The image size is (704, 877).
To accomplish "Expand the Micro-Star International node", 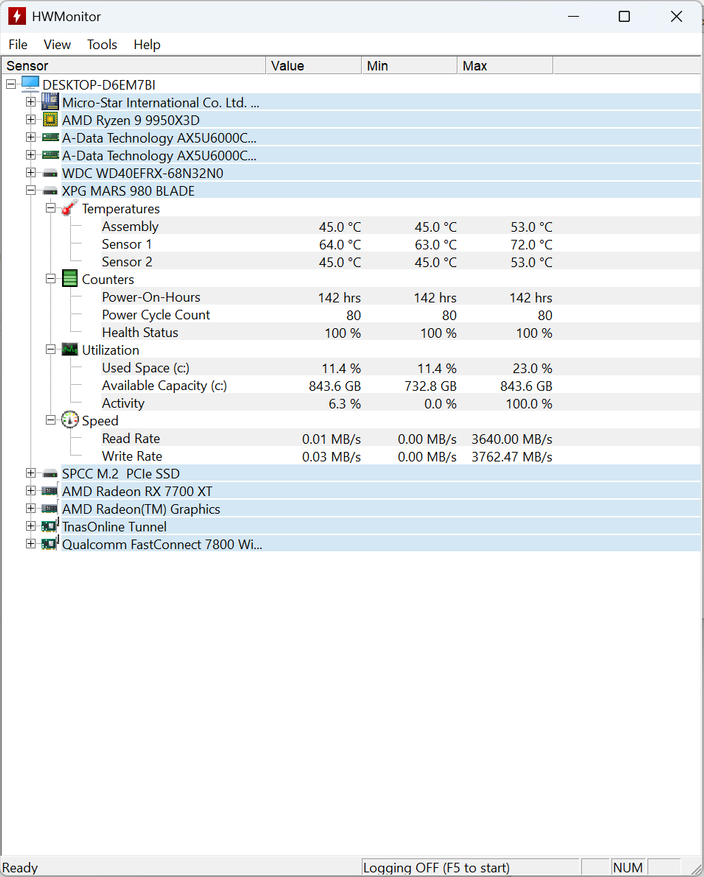I will coord(31,102).
